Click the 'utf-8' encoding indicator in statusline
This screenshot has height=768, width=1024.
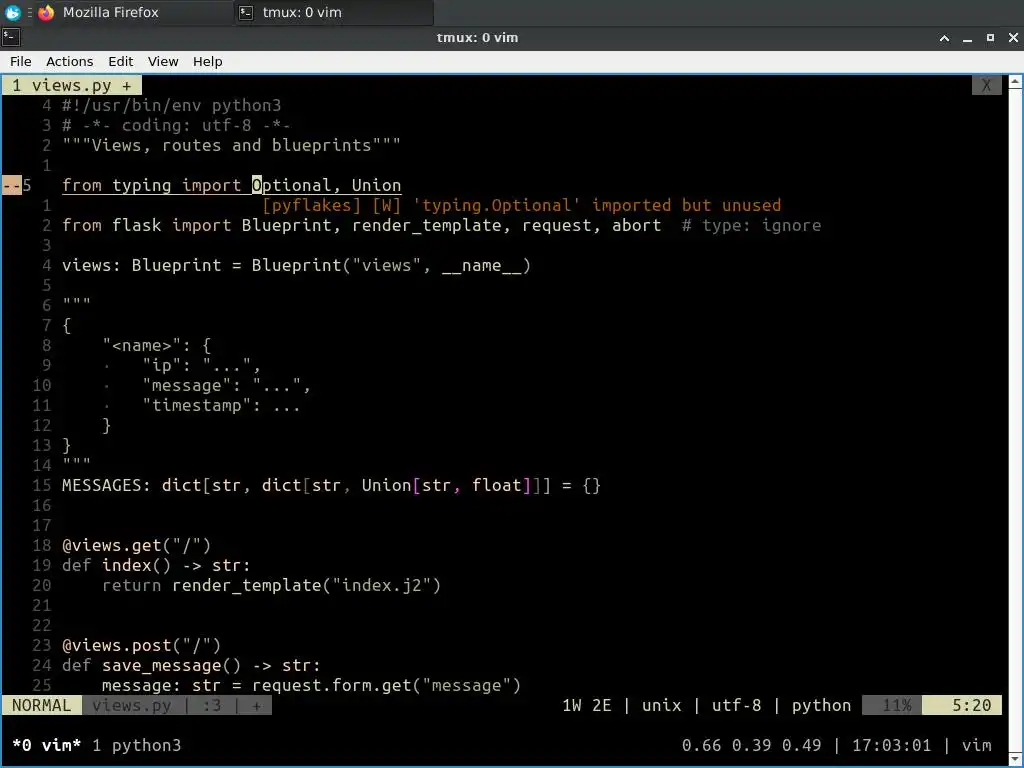pyautogui.click(x=736, y=705)
